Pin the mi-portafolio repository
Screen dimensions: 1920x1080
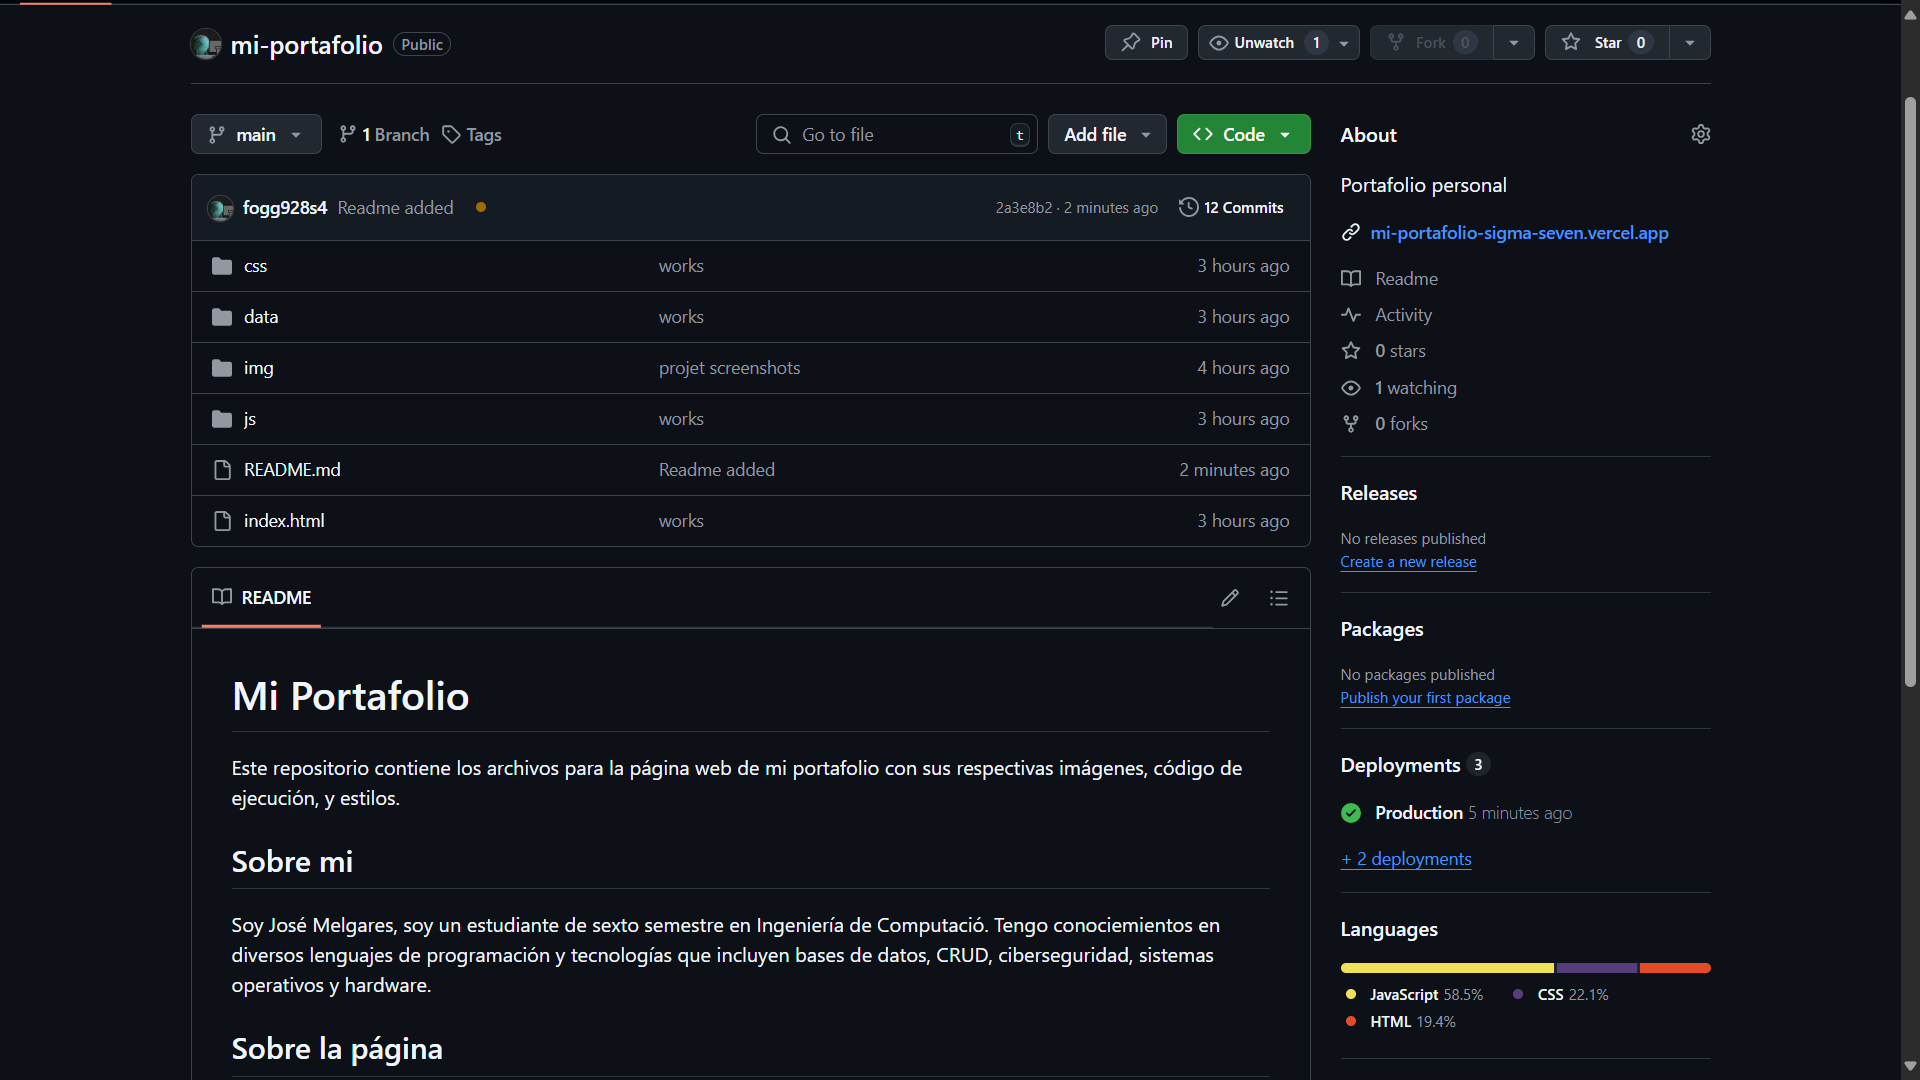point(1146,43)
